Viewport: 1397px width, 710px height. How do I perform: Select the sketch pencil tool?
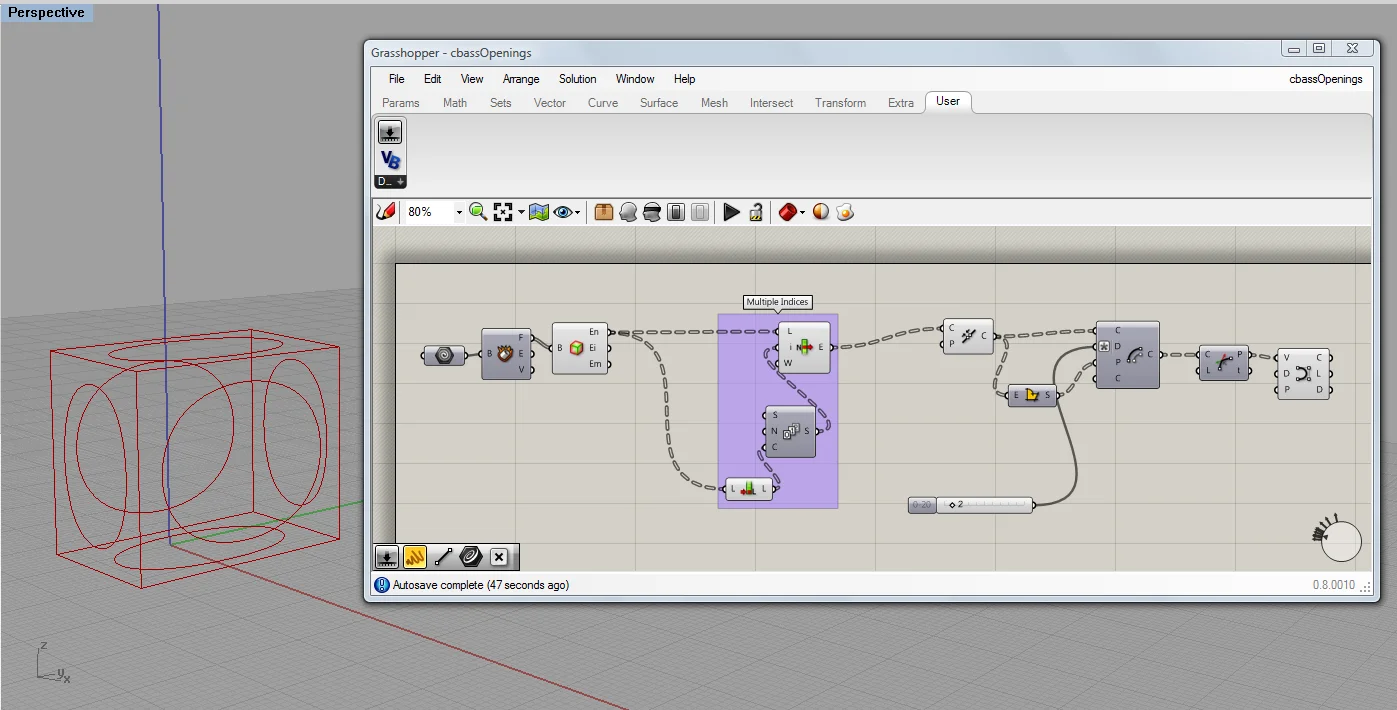(x=386, y=212)
